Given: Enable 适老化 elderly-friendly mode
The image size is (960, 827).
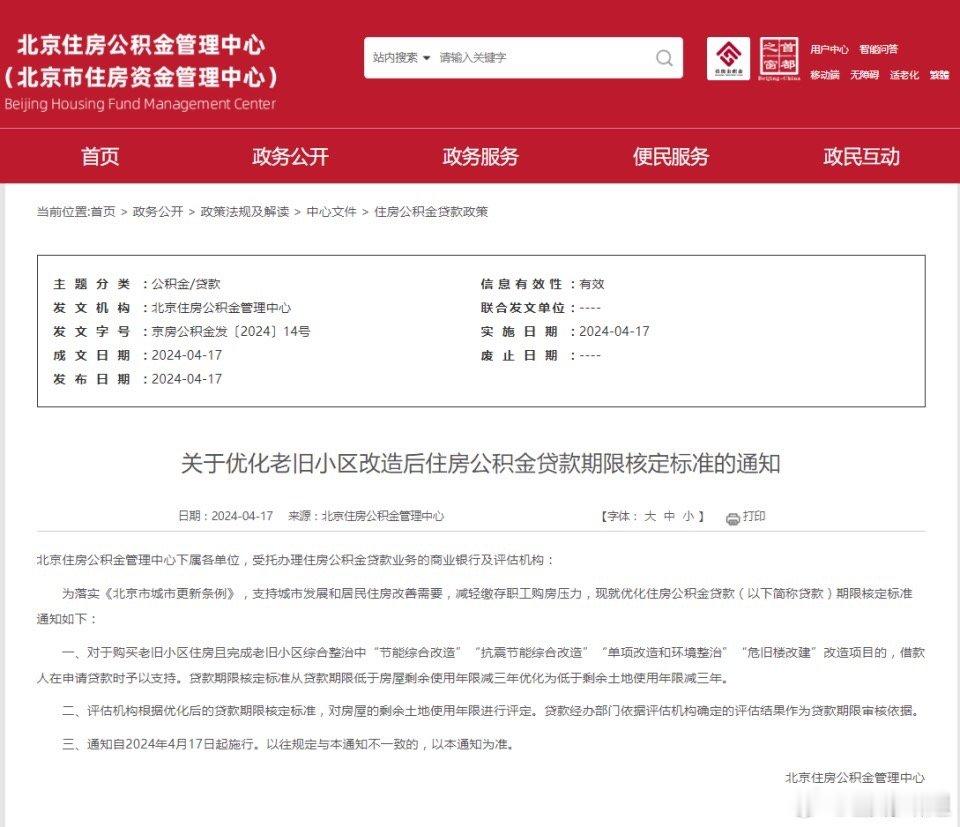Looking at the screenshot, I should (904, 75).
